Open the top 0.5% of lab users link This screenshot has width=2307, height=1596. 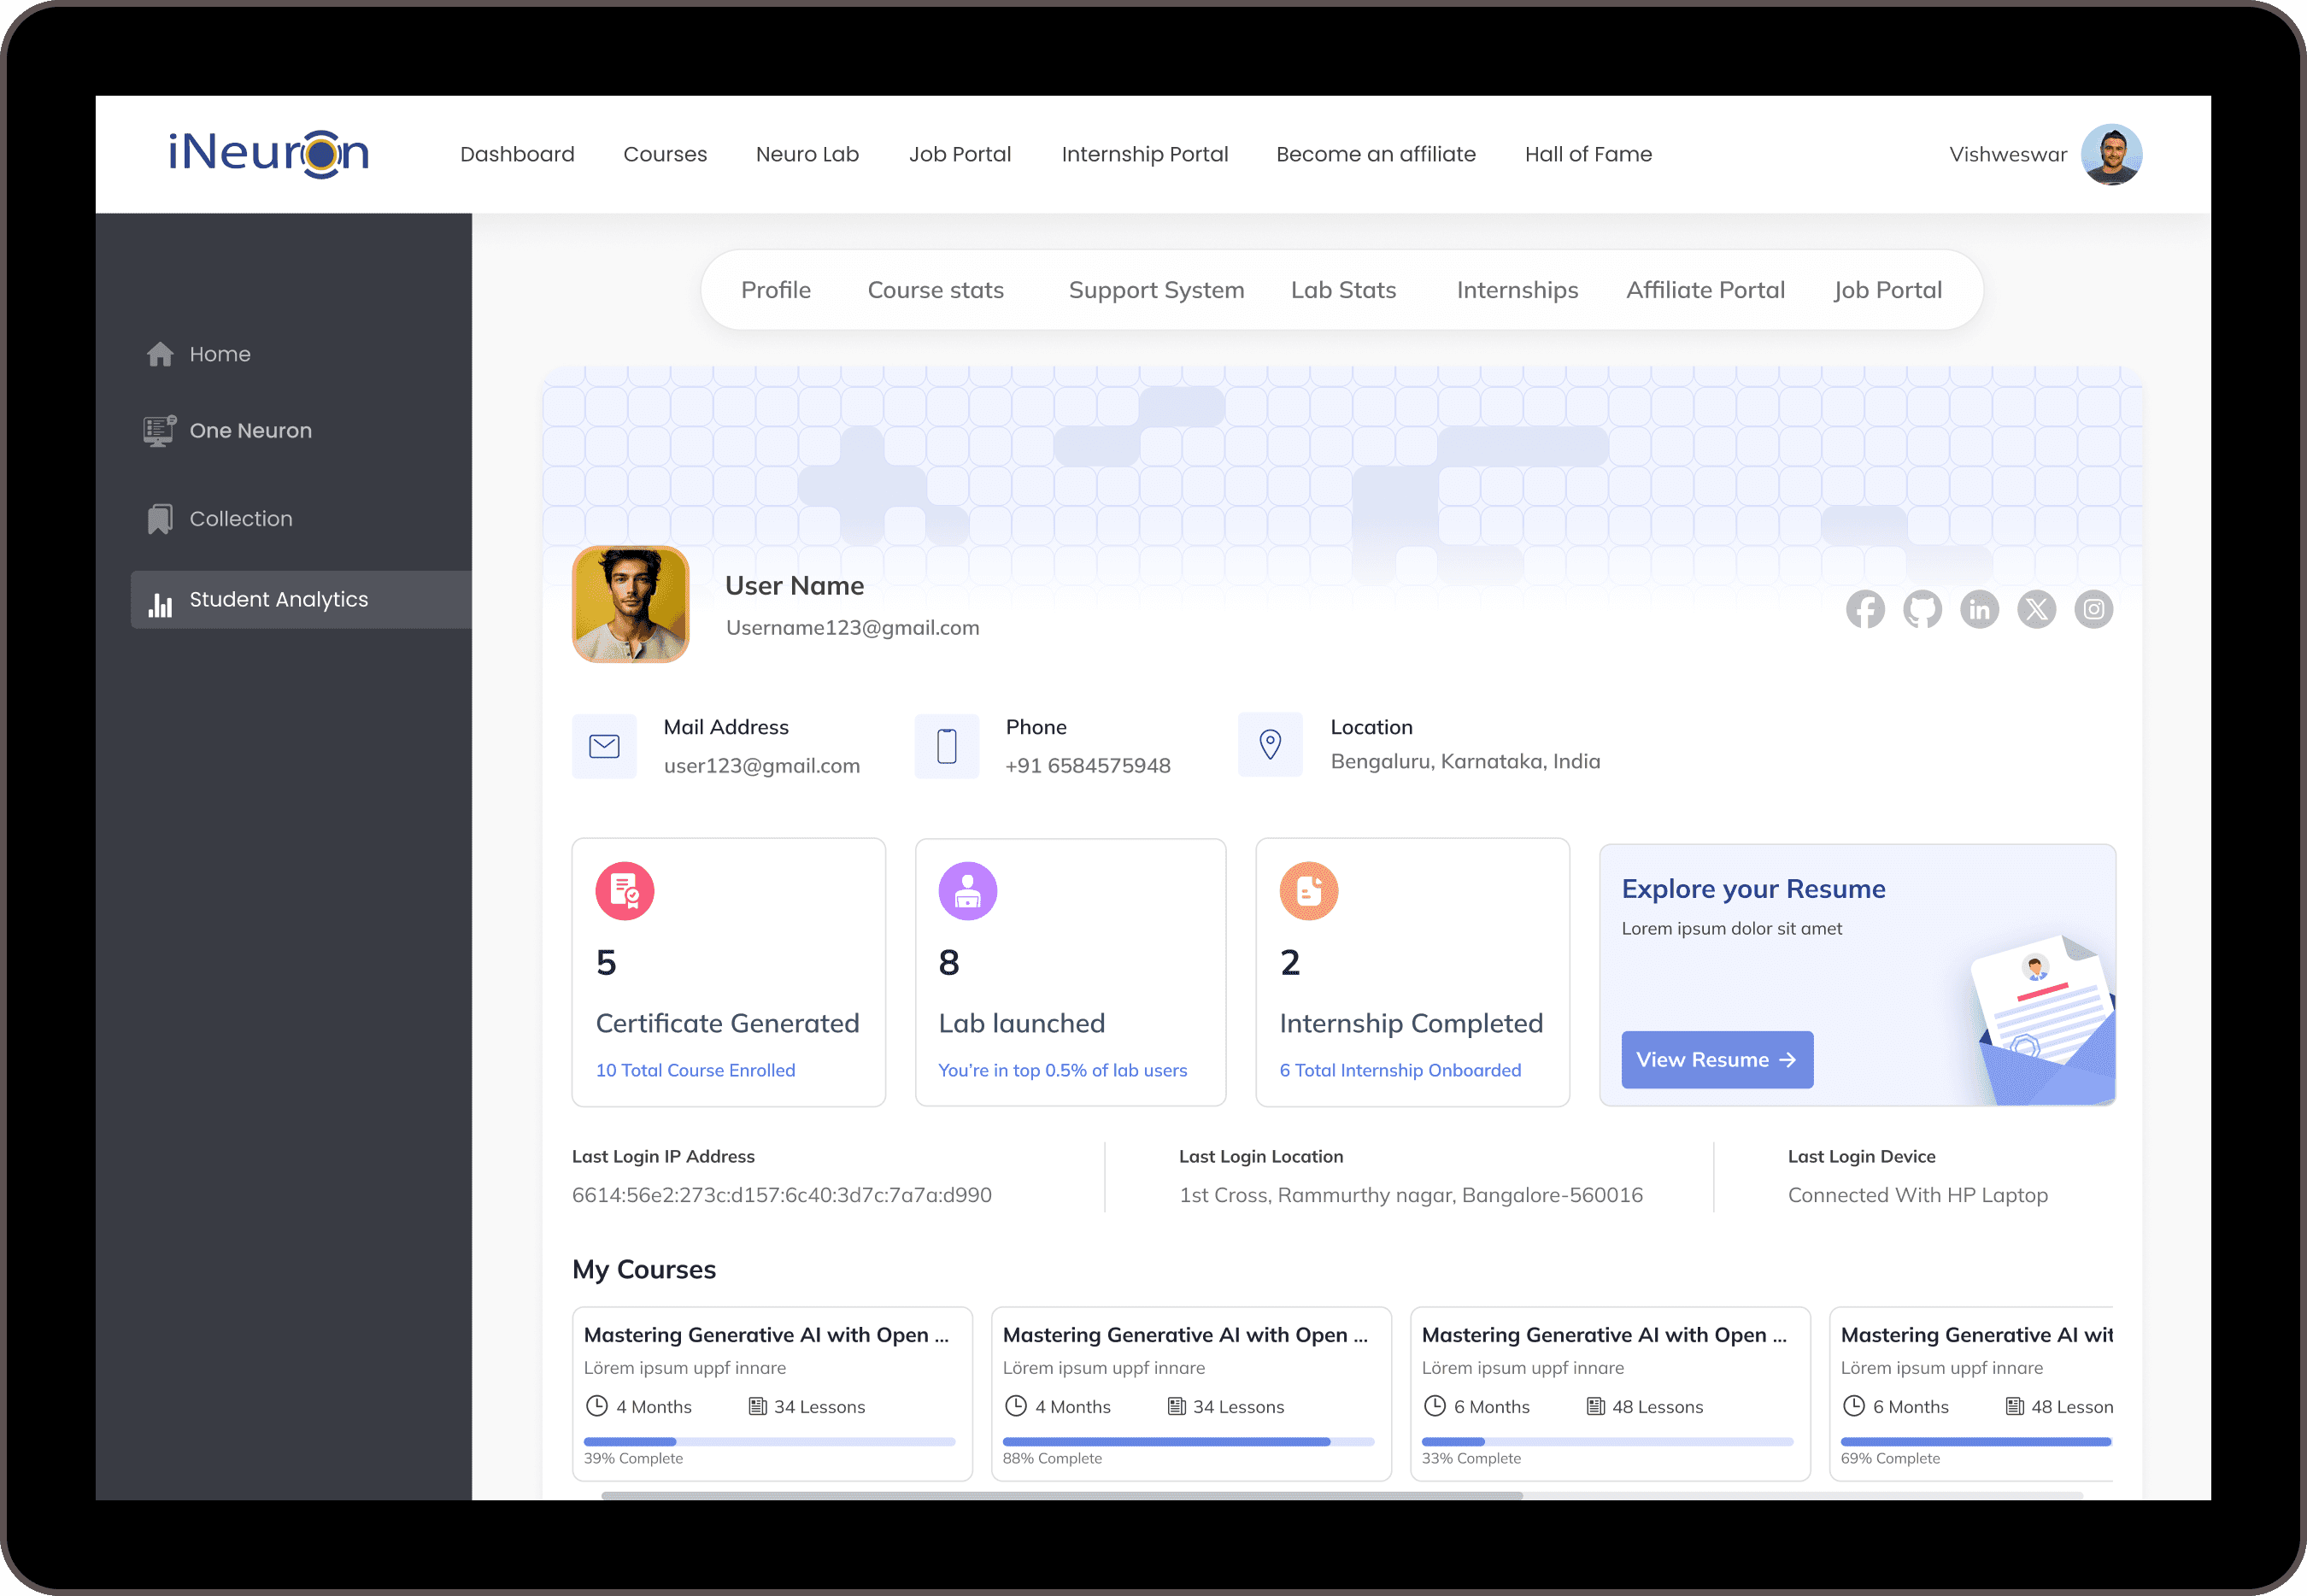click(1063, 1070)
